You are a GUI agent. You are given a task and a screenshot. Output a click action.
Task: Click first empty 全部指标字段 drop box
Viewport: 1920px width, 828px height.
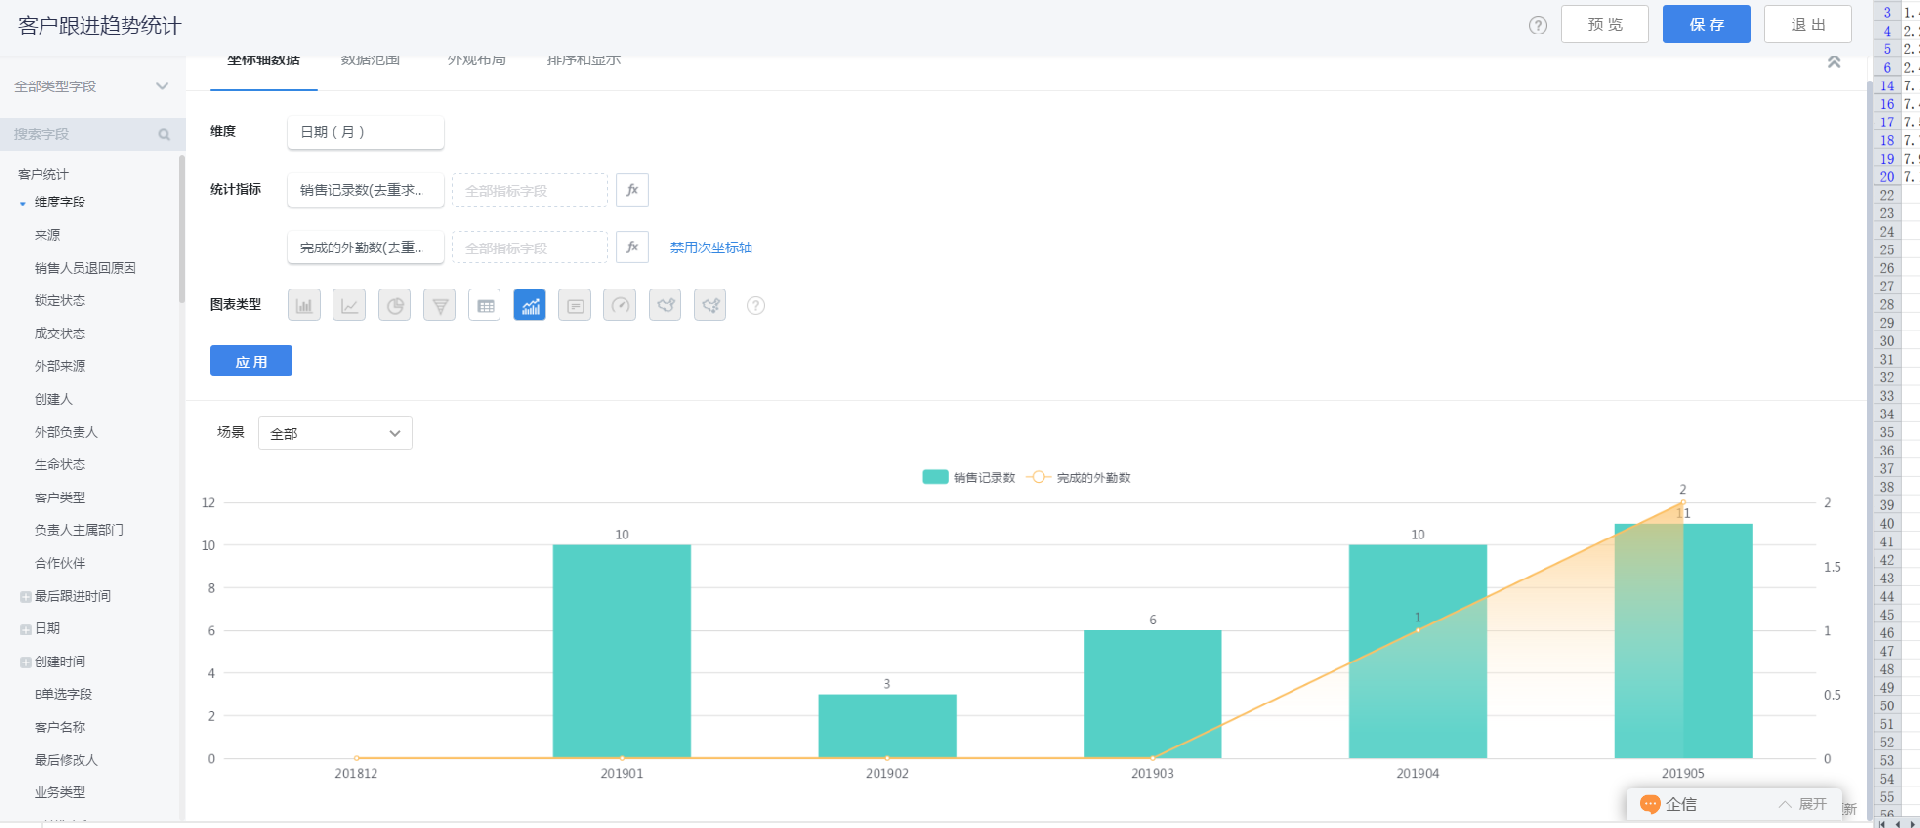[530, 190]
